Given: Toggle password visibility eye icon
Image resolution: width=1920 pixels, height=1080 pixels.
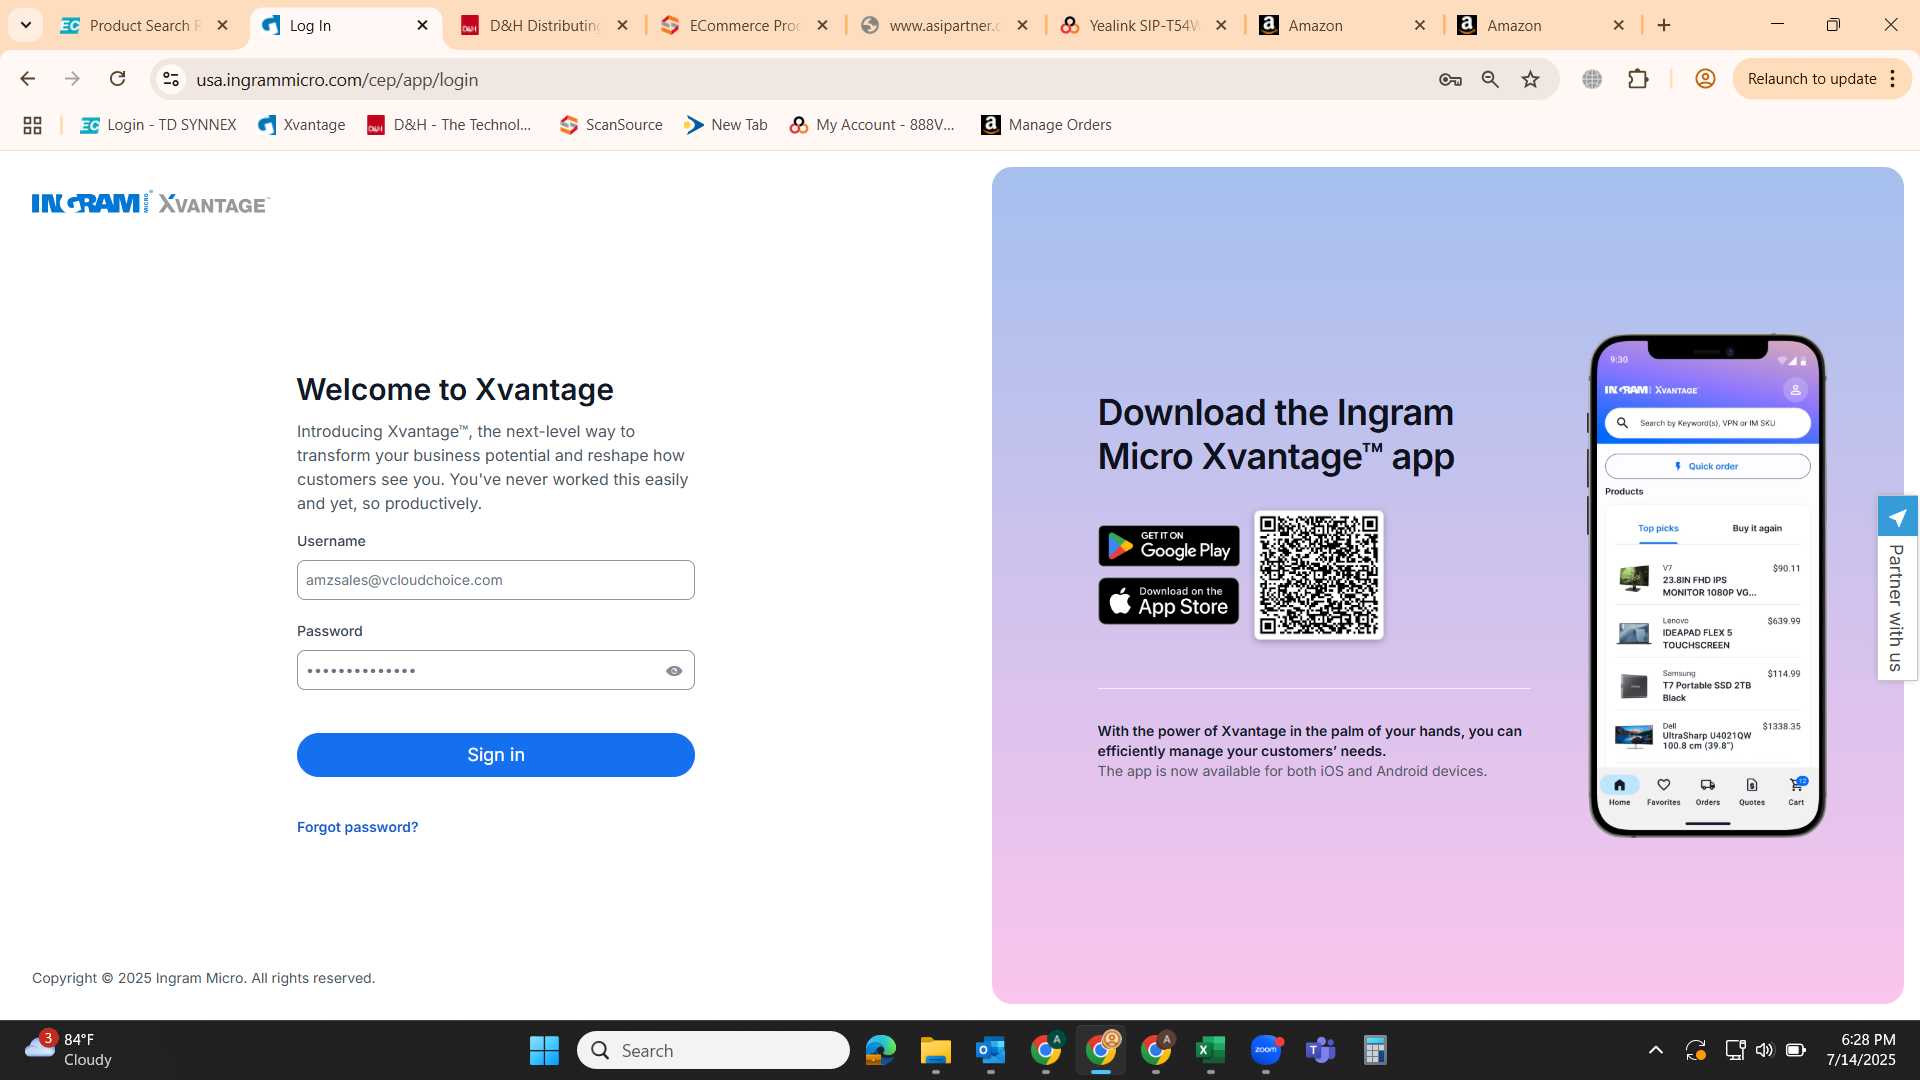Looking at the screenshot, I should point(674,671).
